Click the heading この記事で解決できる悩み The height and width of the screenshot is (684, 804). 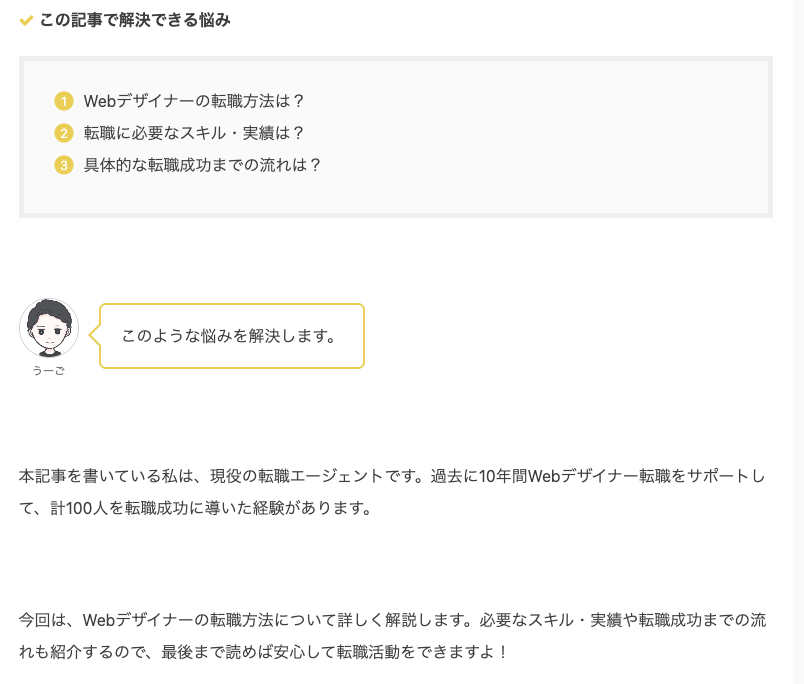tap(135, 20)
